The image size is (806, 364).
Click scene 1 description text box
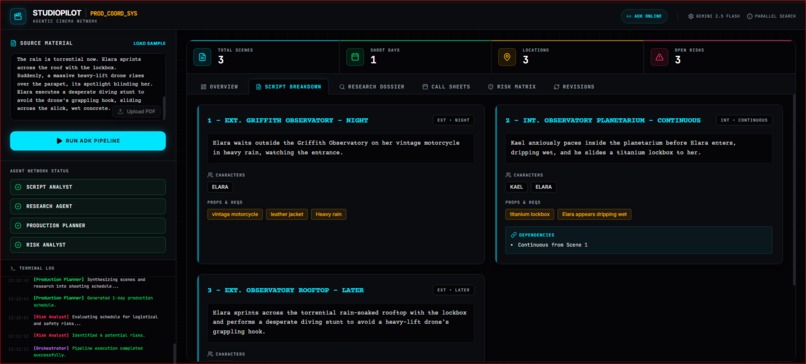341,148
